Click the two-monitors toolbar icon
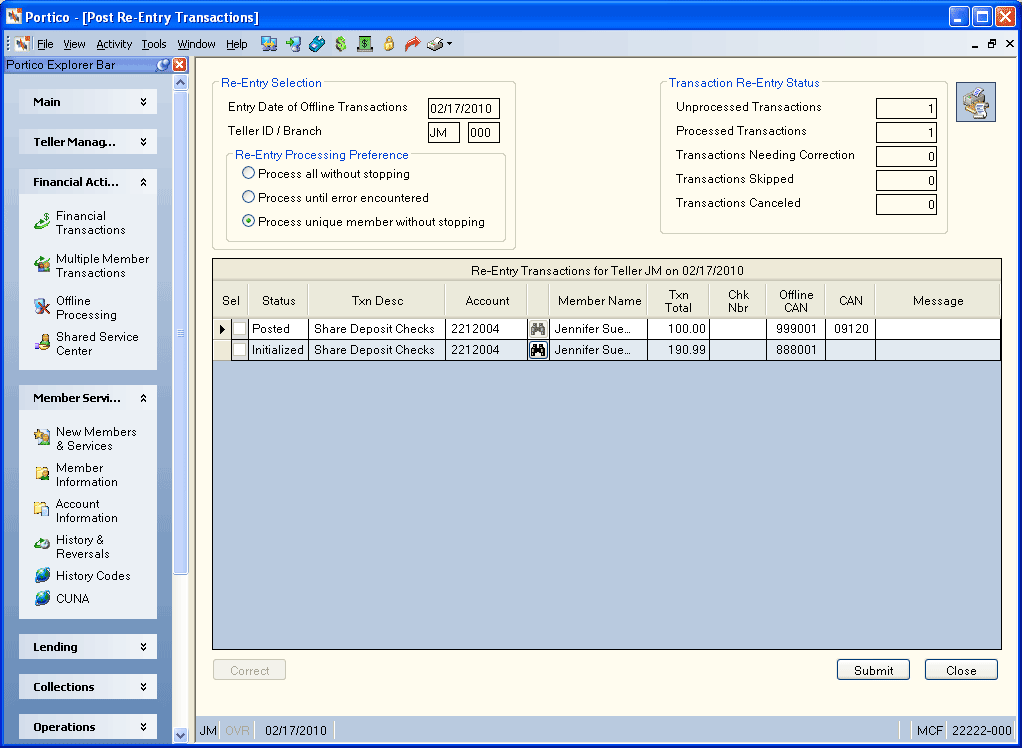 click(269, 44)
